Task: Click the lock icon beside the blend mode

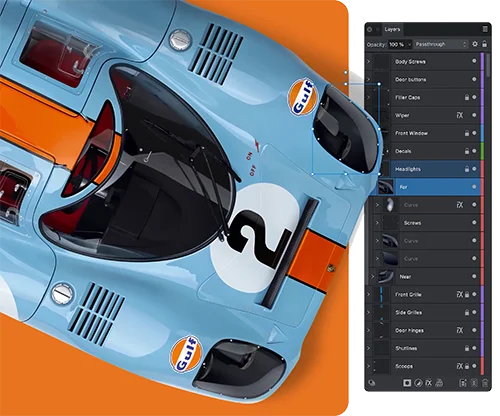Action: pos(485,44)
